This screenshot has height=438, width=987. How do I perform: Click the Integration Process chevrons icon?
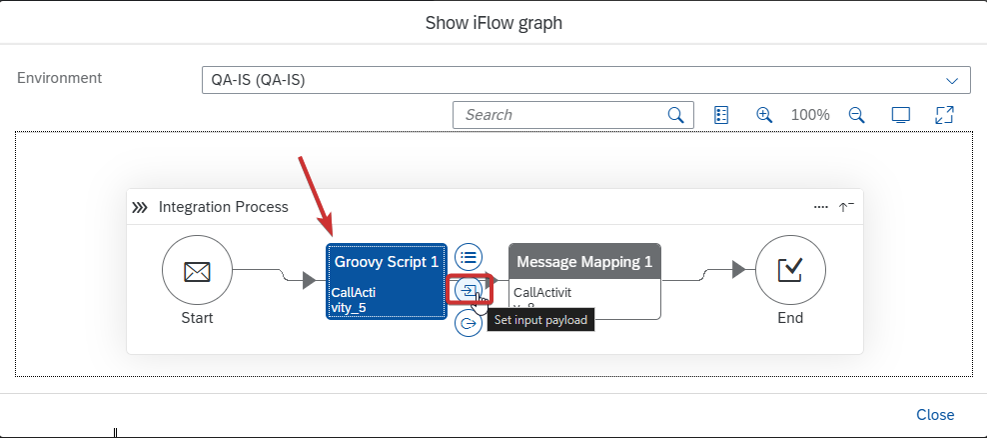140,207
